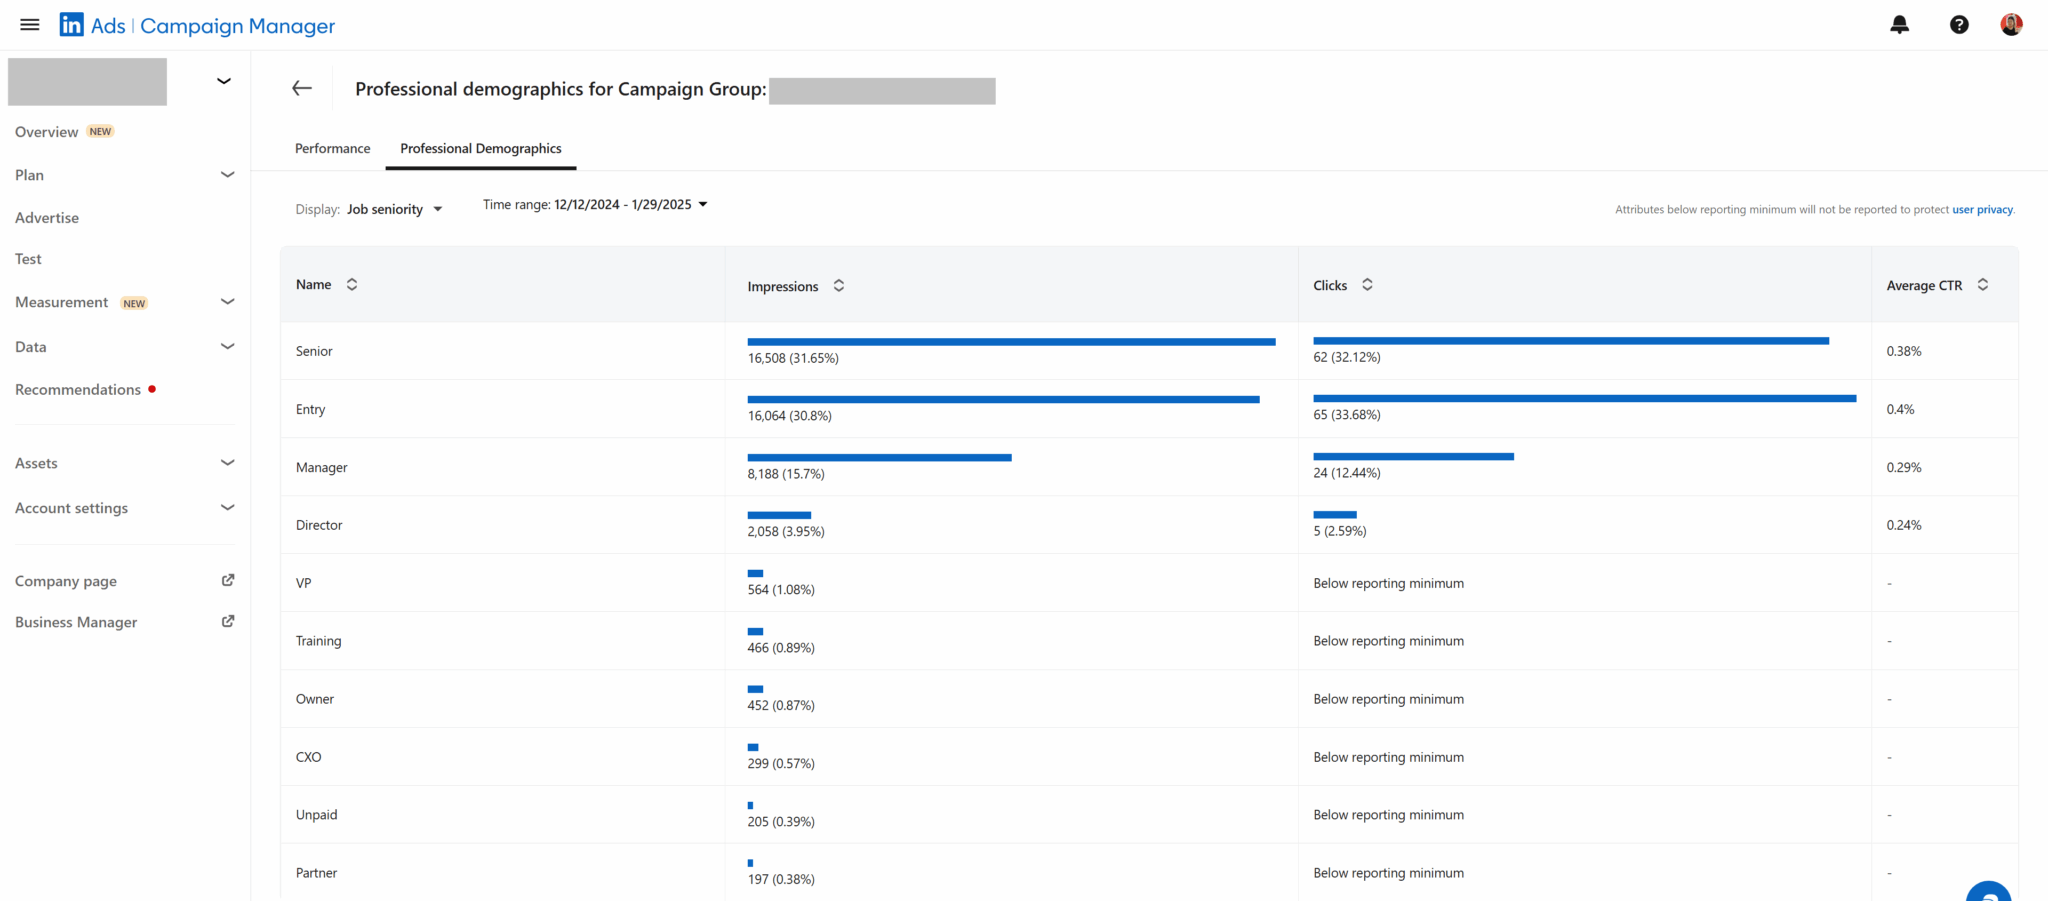Screen dimensions: 2048x901
Task: Click the Senior impressions bar
Action: tap(1011, 342)
